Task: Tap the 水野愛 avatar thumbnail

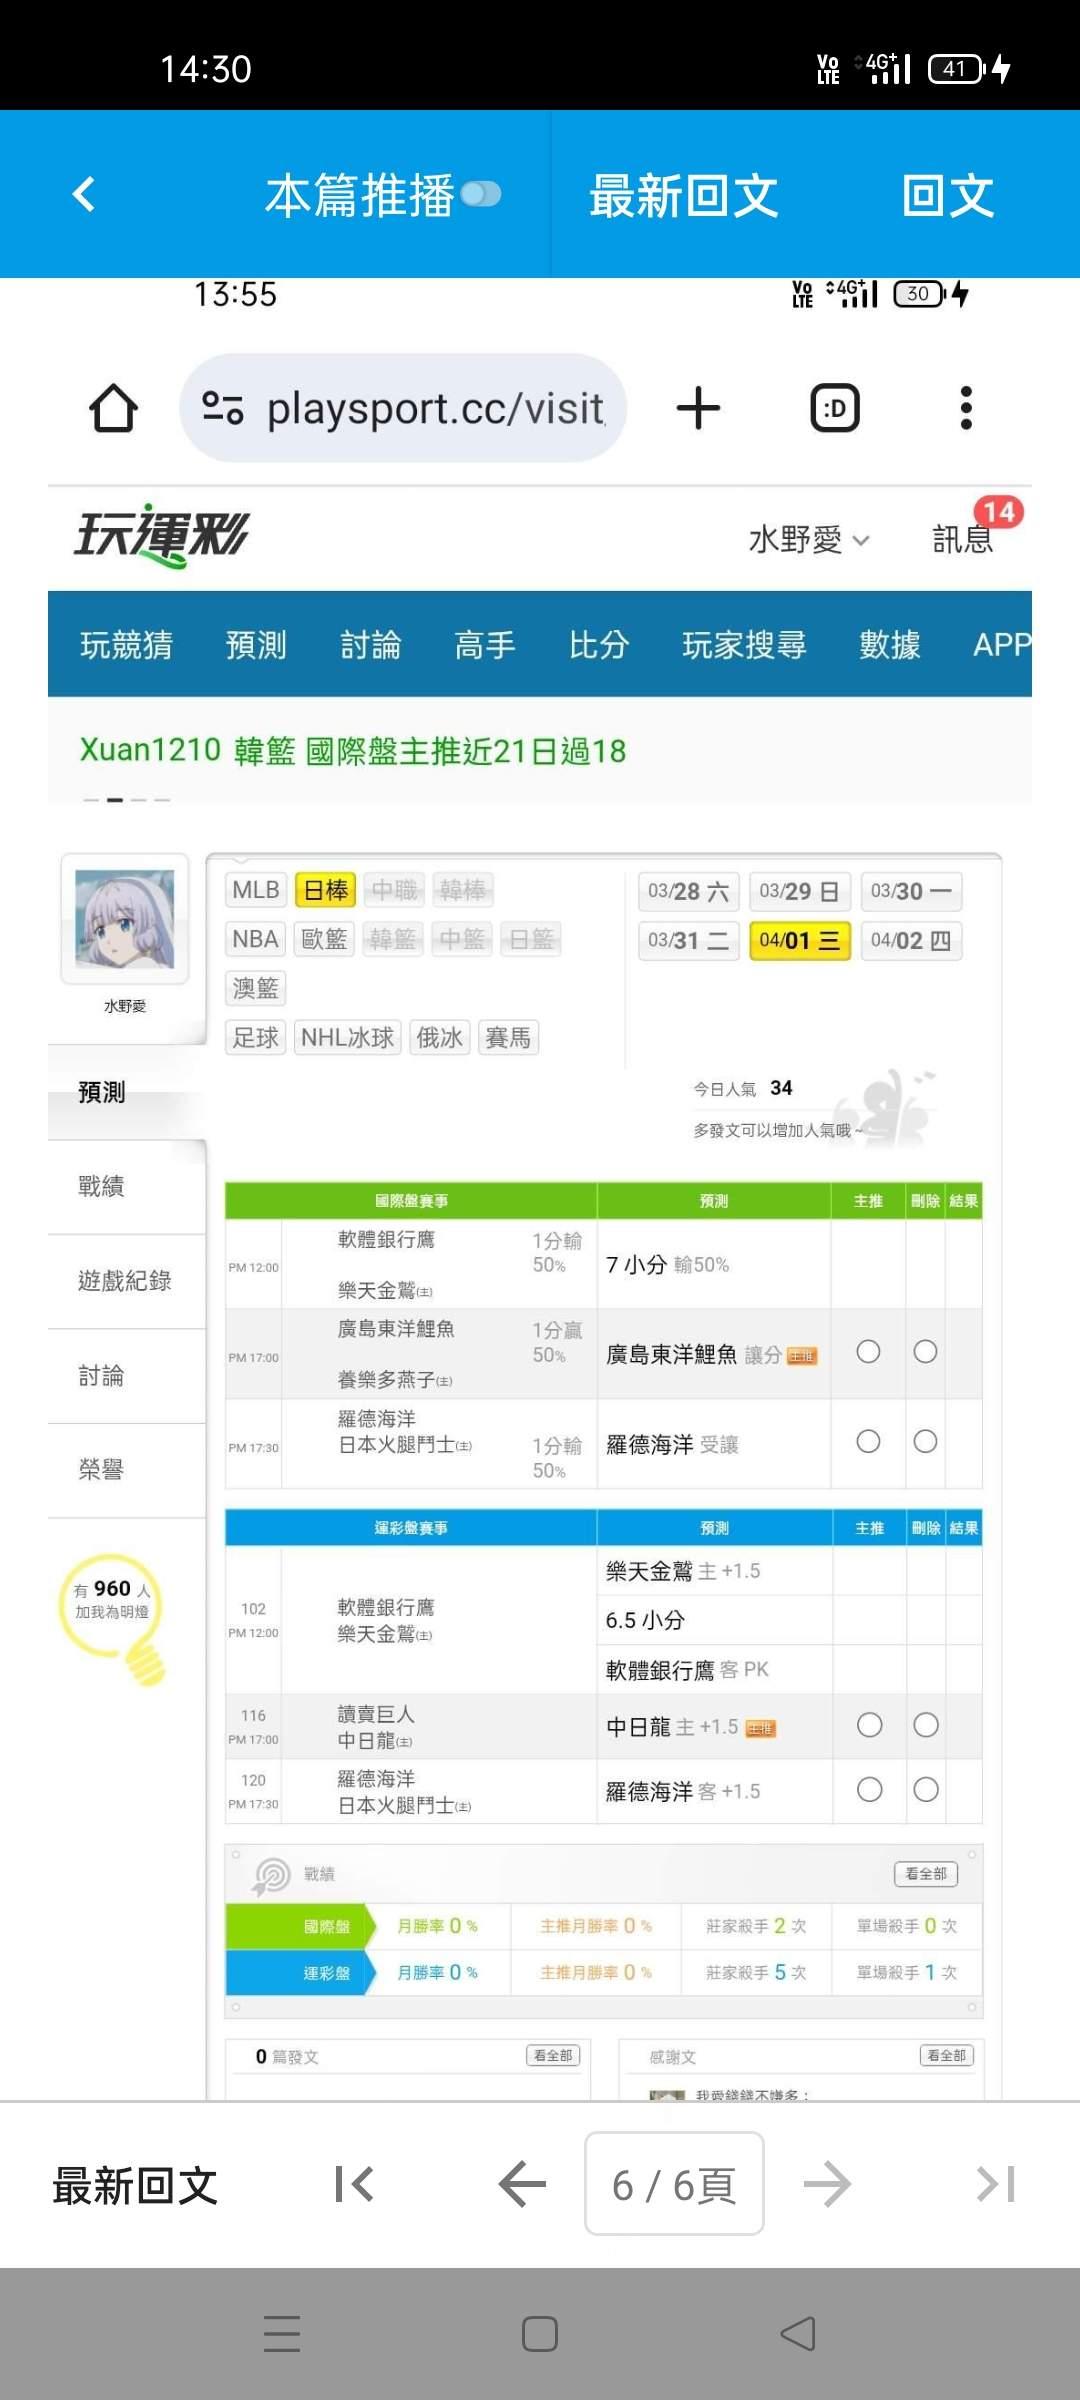Action: 125,919
